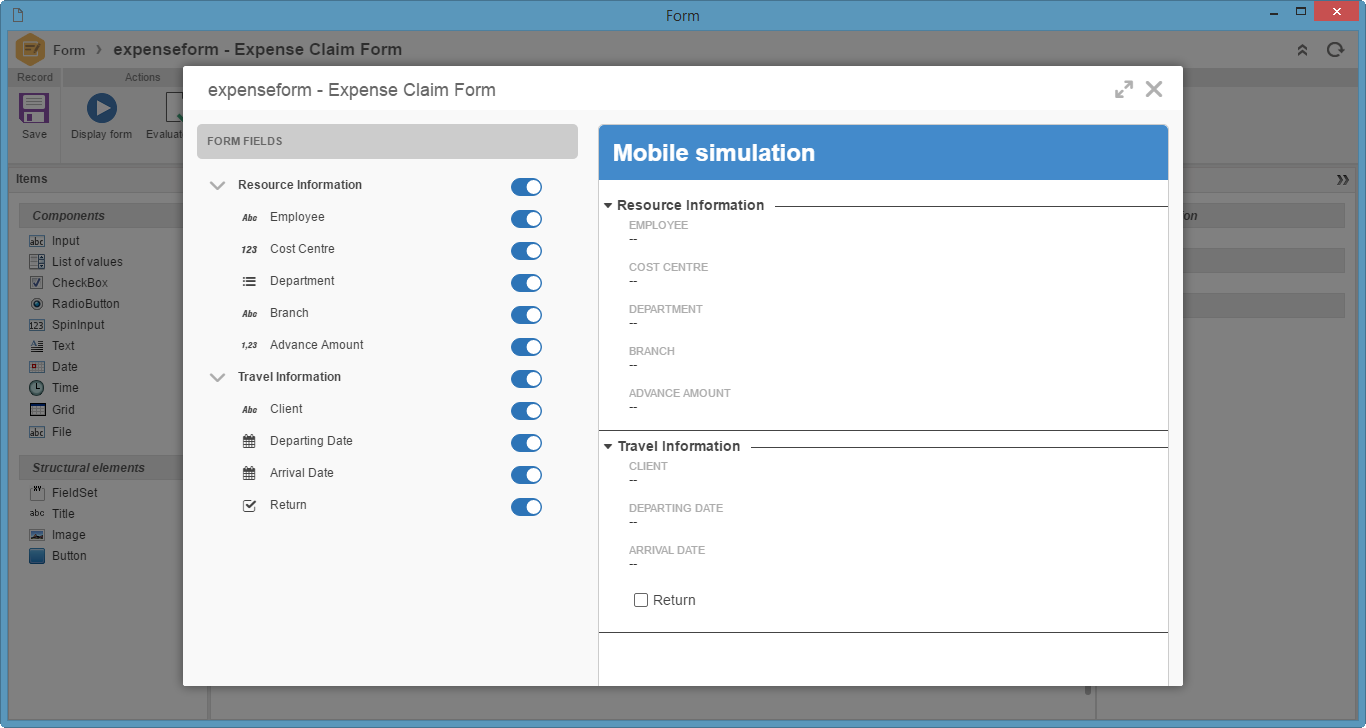Select the List of values component icon
The image size is (1366, 728).
pos(37,262)
